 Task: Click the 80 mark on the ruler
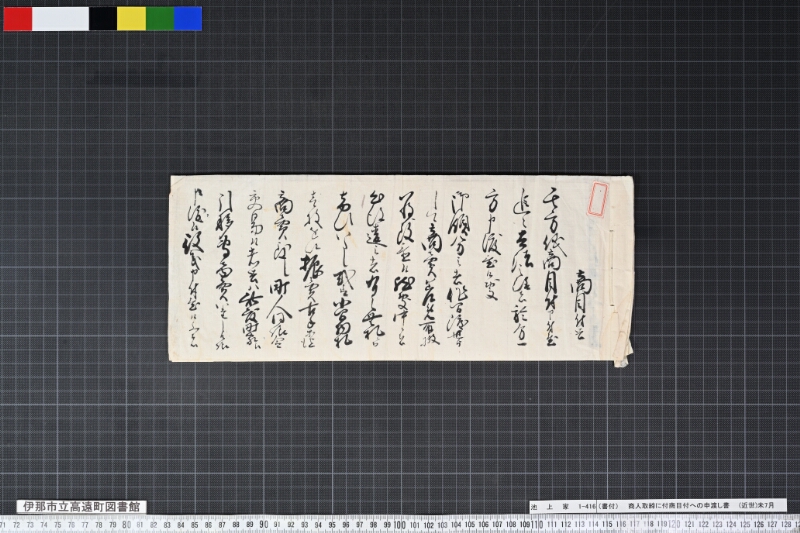[x=126, y=524]
